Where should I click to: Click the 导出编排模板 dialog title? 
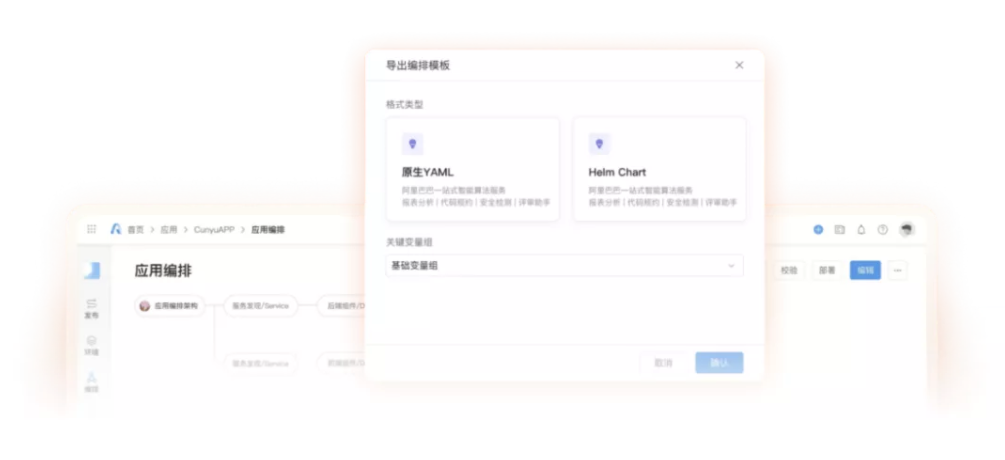418,65
